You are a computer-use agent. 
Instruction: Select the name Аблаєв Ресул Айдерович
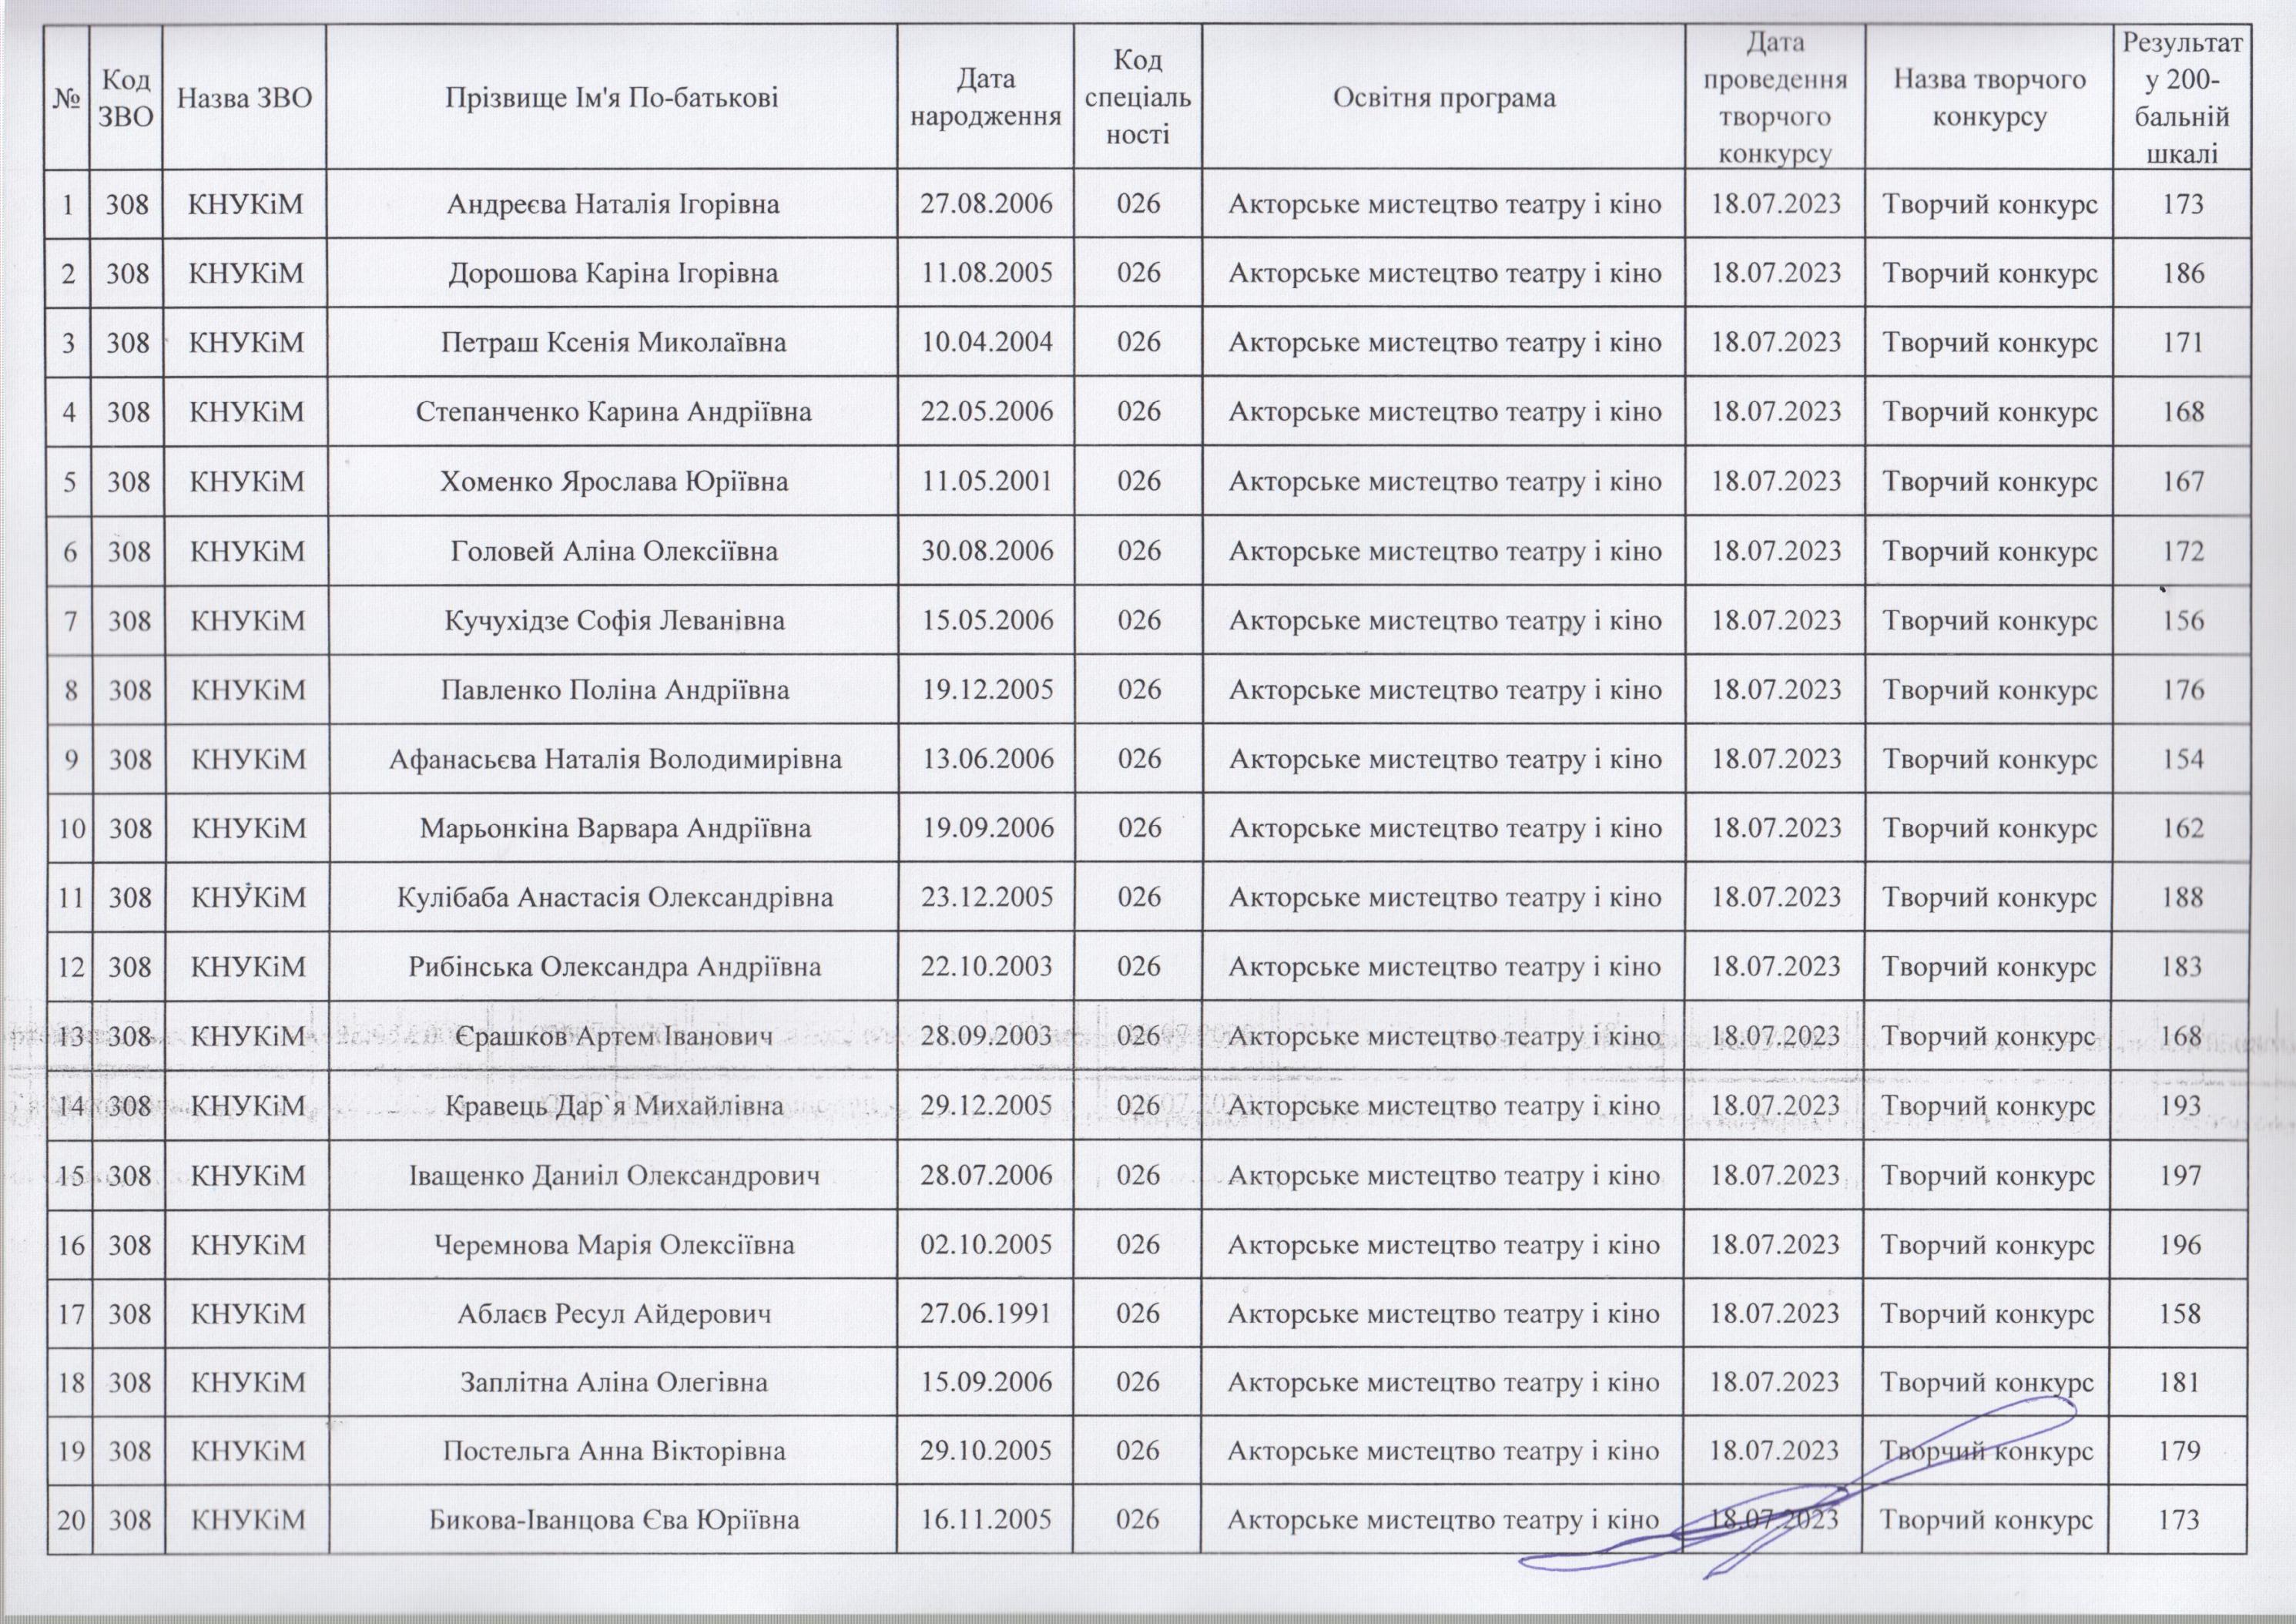tap(612, 1313)
